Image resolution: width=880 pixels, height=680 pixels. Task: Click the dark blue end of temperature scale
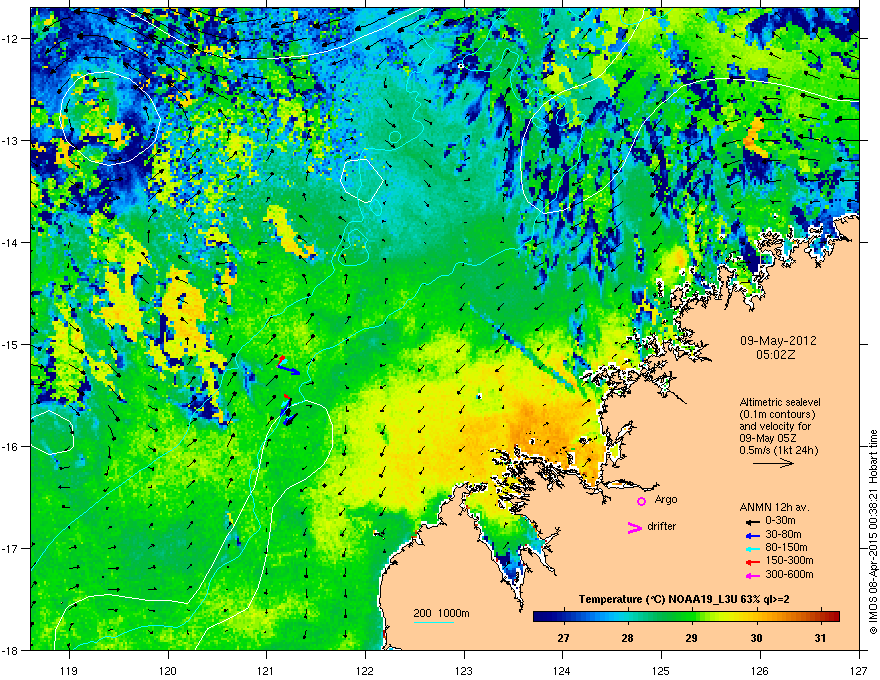(538, 617)
